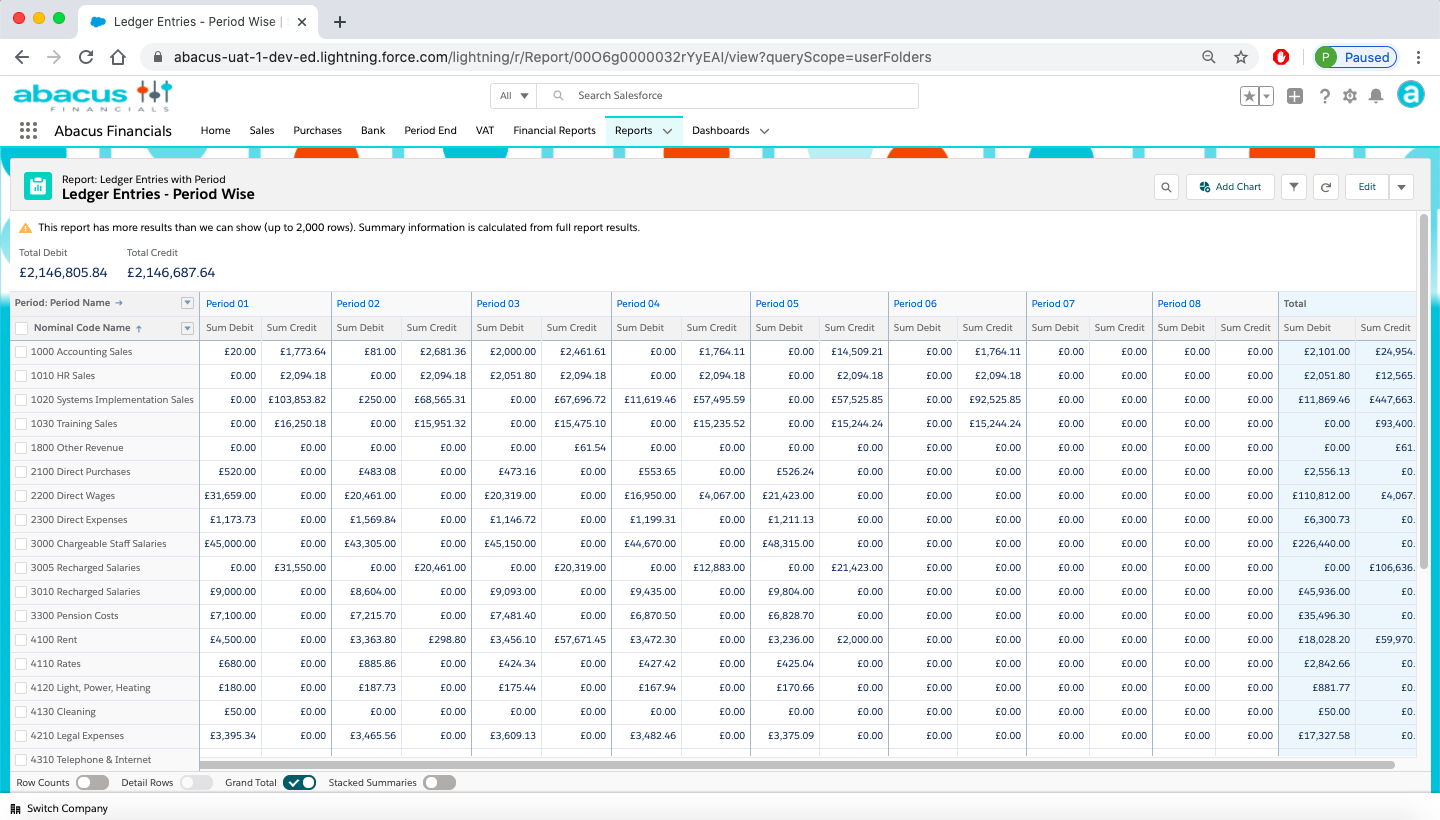Open Salesforce Setup gear icon

(1349, 95)
